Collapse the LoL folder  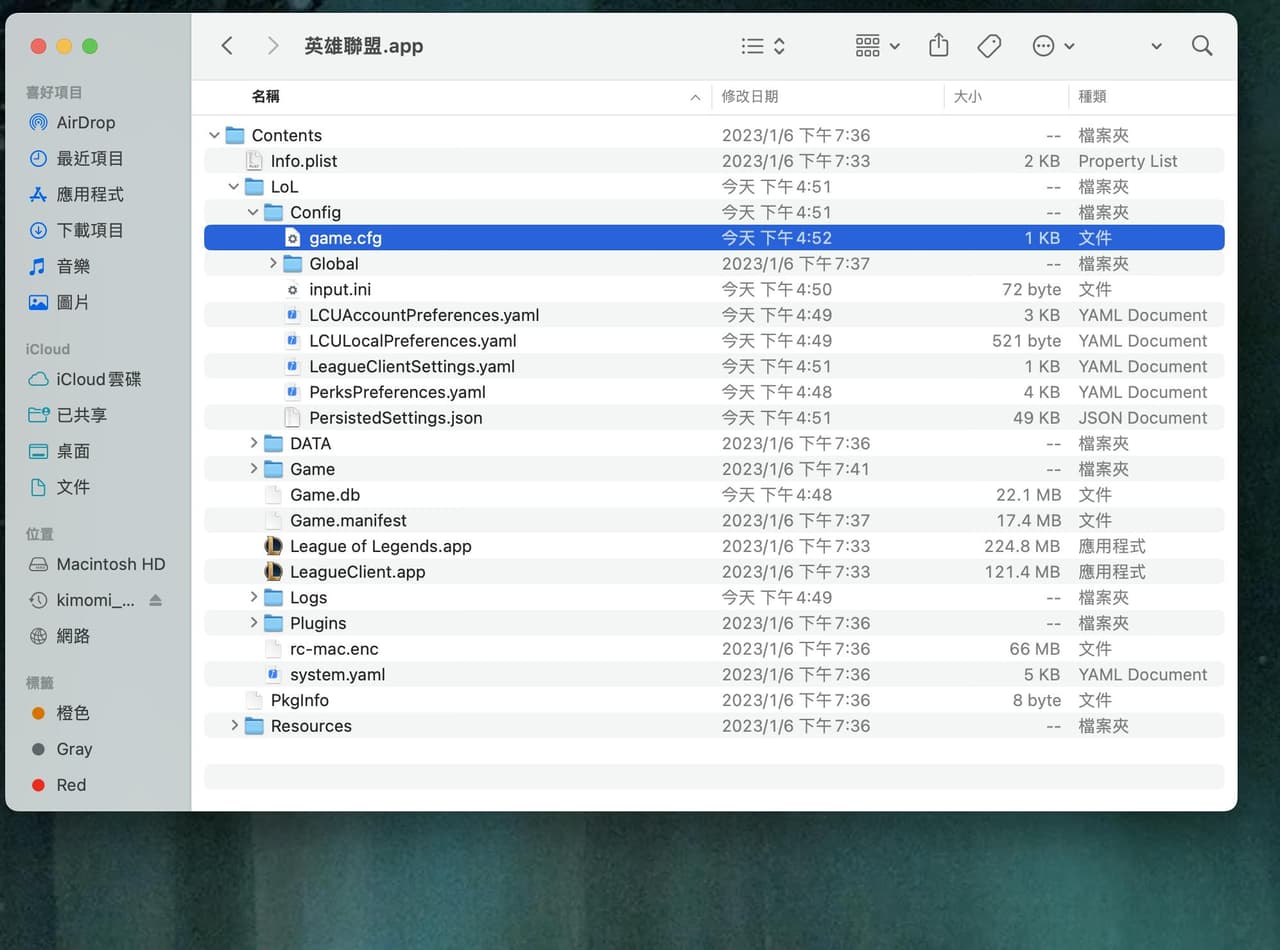click(x=233, y=187)
